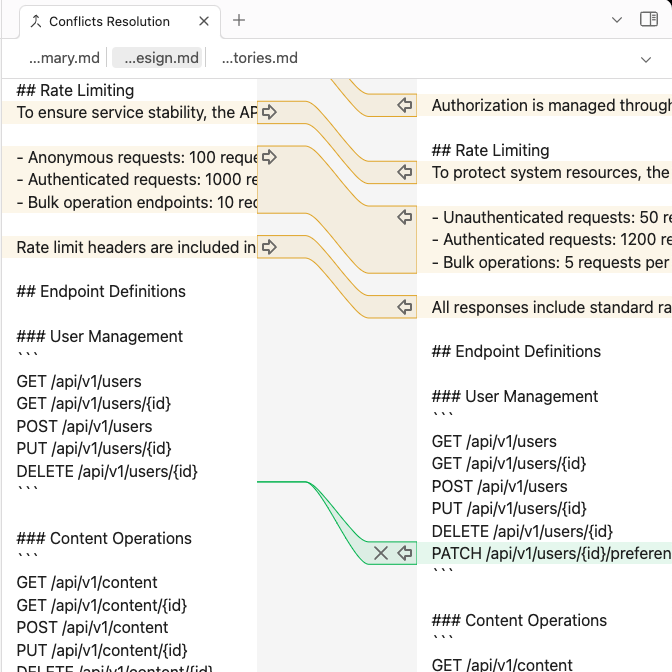Expand the file list chevron dropdown

pos(646,59)
